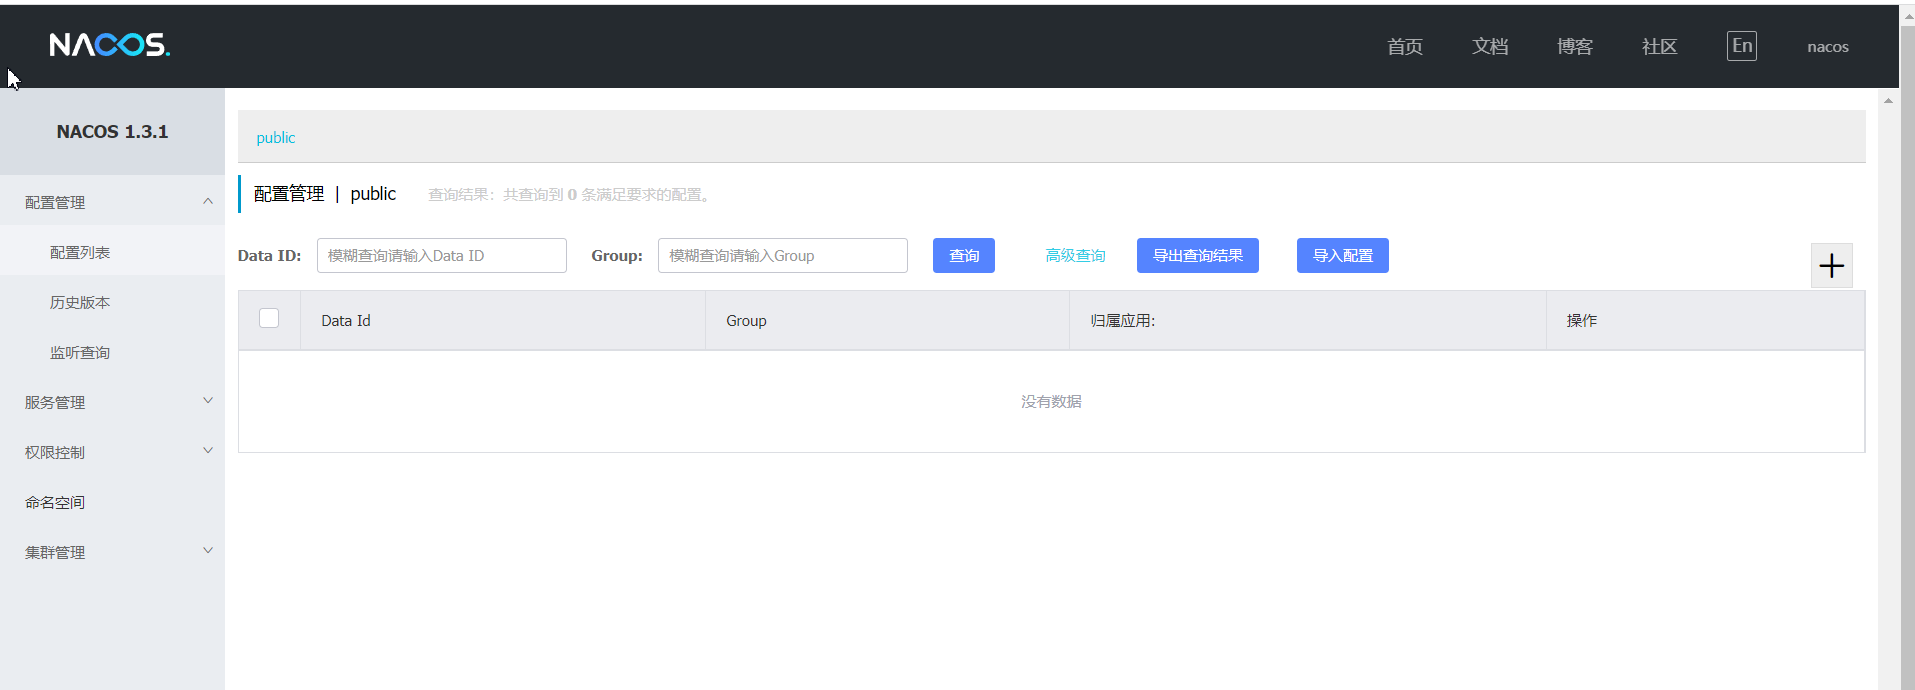Select the public namespace tab
This screenshot has width=1915, height=690.
pos(276,138)
